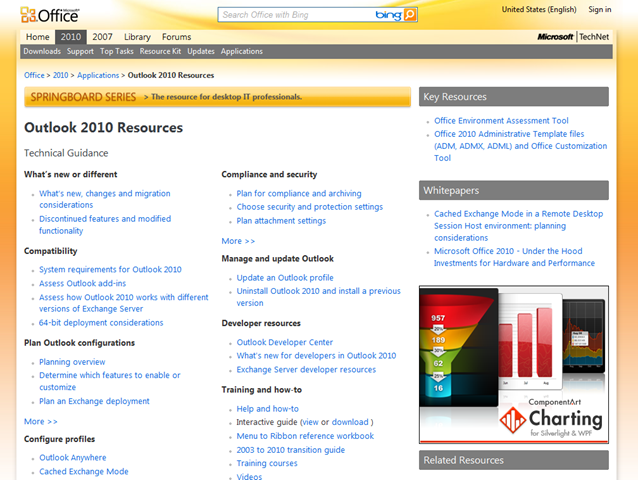Open Top Tasks in the submenu bar
Image resolution: width=638 pixels, height=480 pixels.
[117, 51]
